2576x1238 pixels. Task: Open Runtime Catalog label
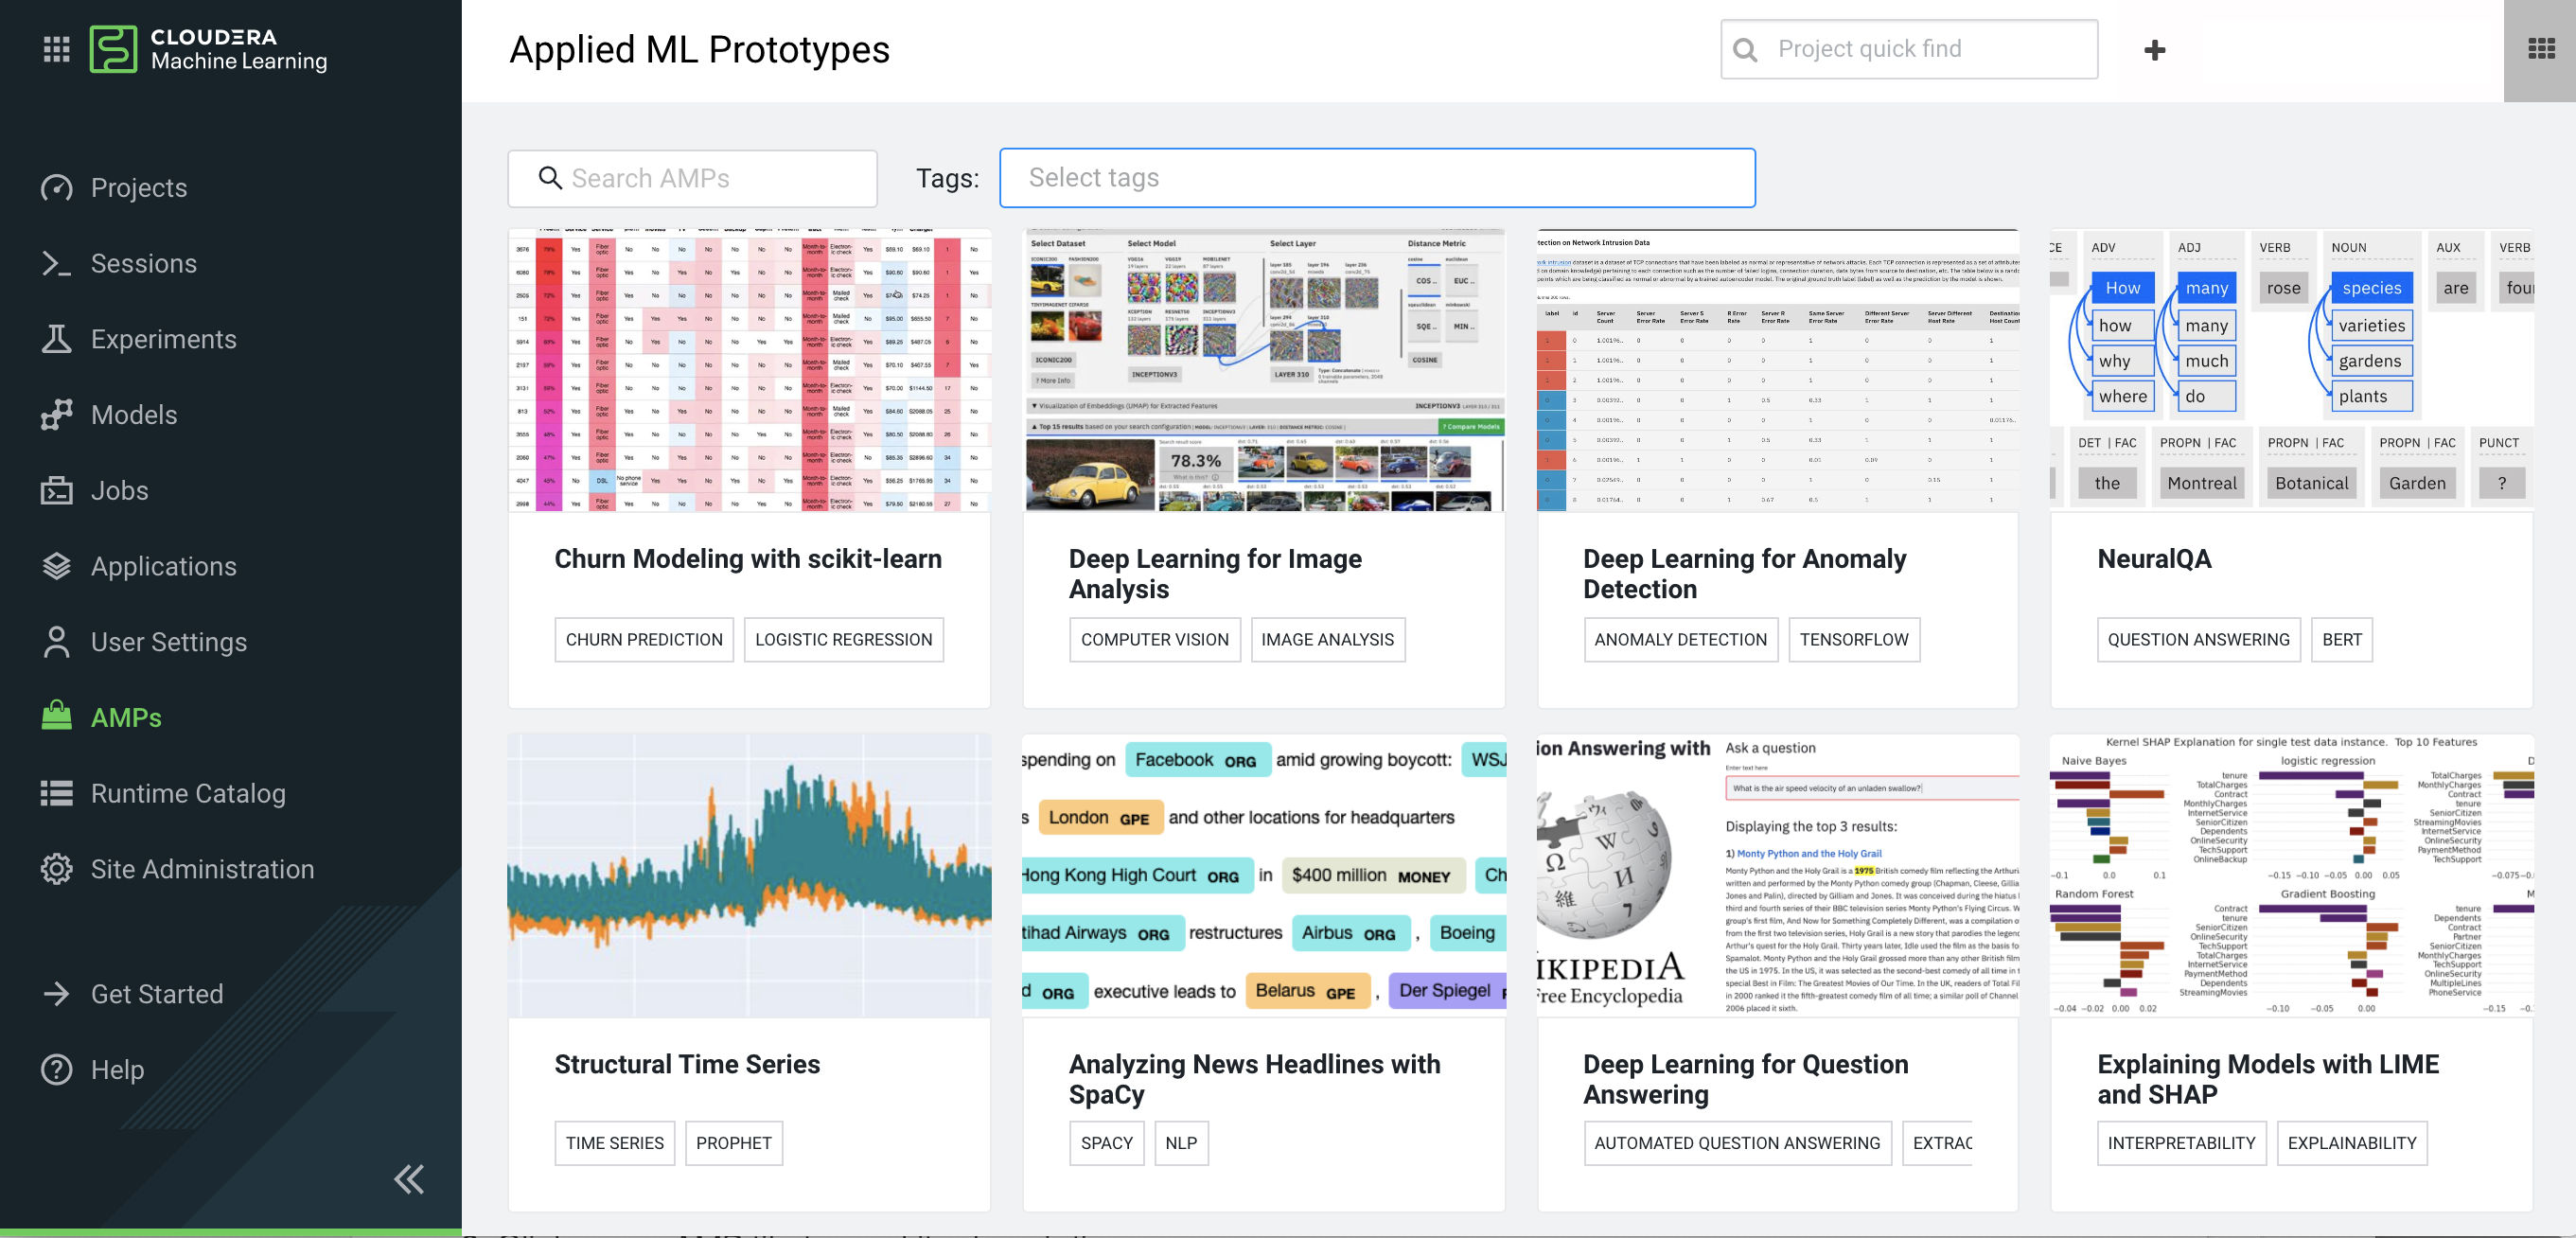[x=188, y=793]
